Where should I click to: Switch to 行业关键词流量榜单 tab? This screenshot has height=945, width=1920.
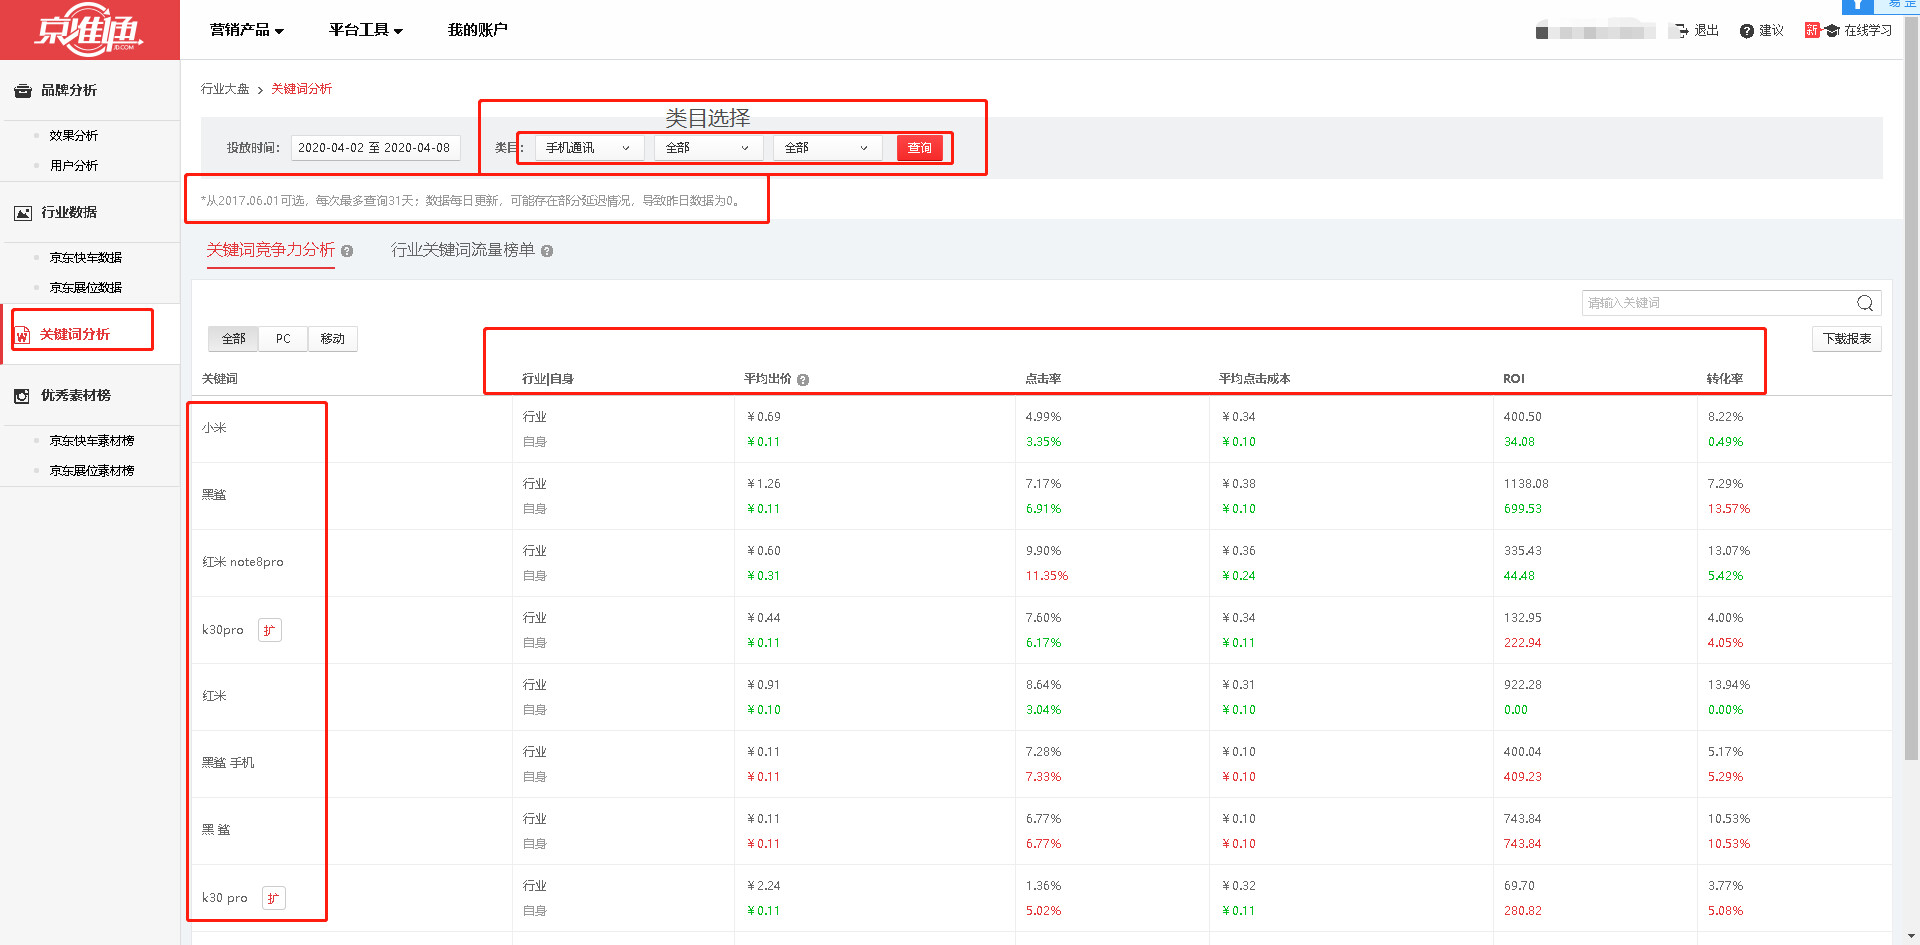(x=463, y=250)
